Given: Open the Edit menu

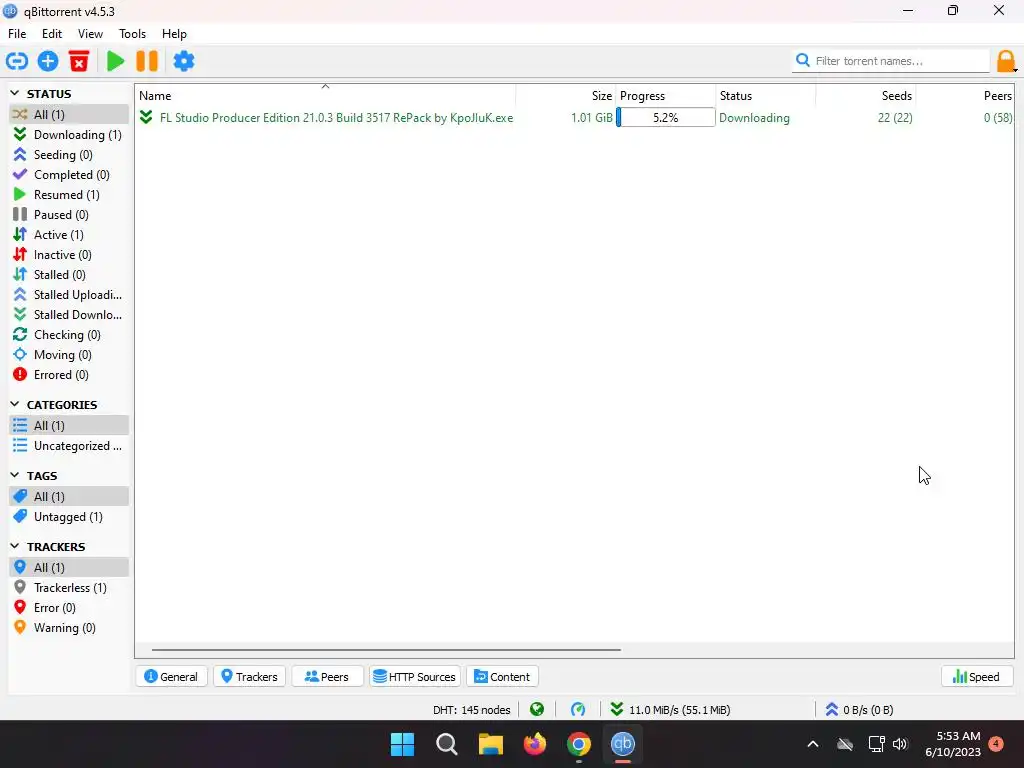Looking at the screenshot, I should (52, 34).
